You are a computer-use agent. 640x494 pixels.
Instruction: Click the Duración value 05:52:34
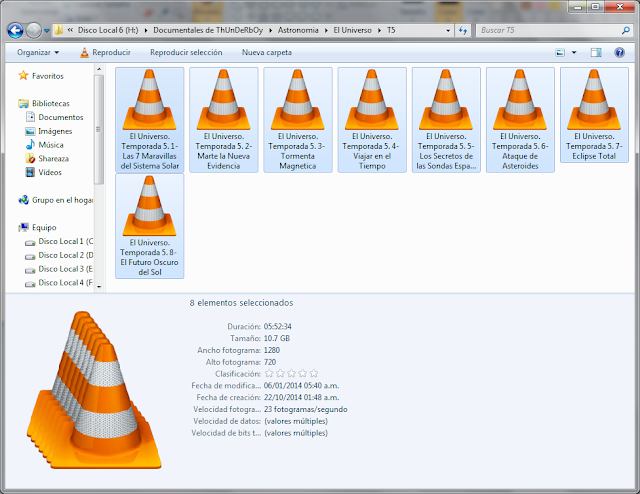pyautogui.click(x=278, y=326)
